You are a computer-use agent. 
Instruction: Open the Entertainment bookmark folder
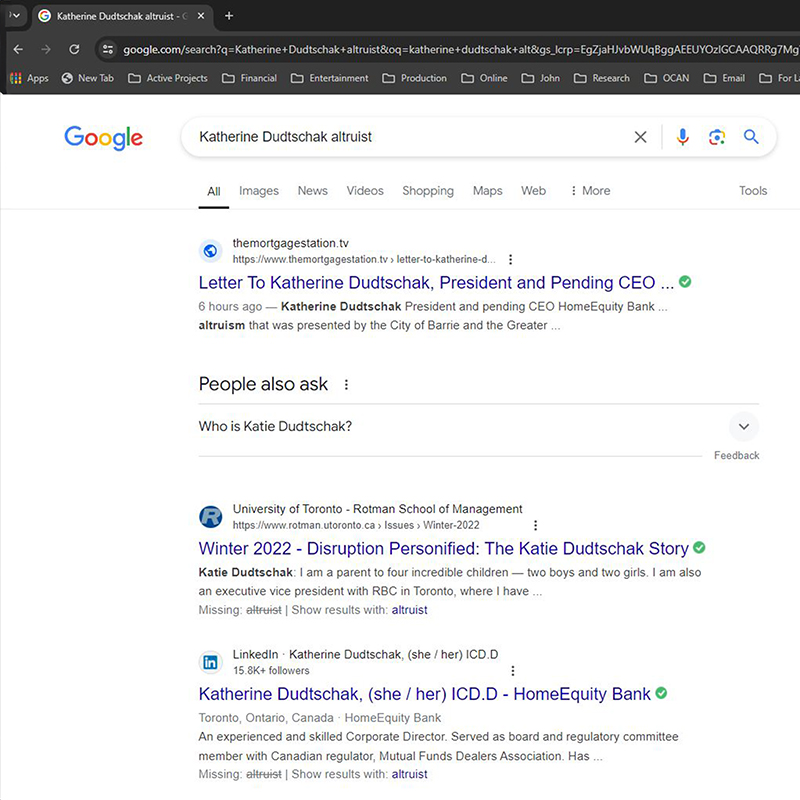[330, 78]
